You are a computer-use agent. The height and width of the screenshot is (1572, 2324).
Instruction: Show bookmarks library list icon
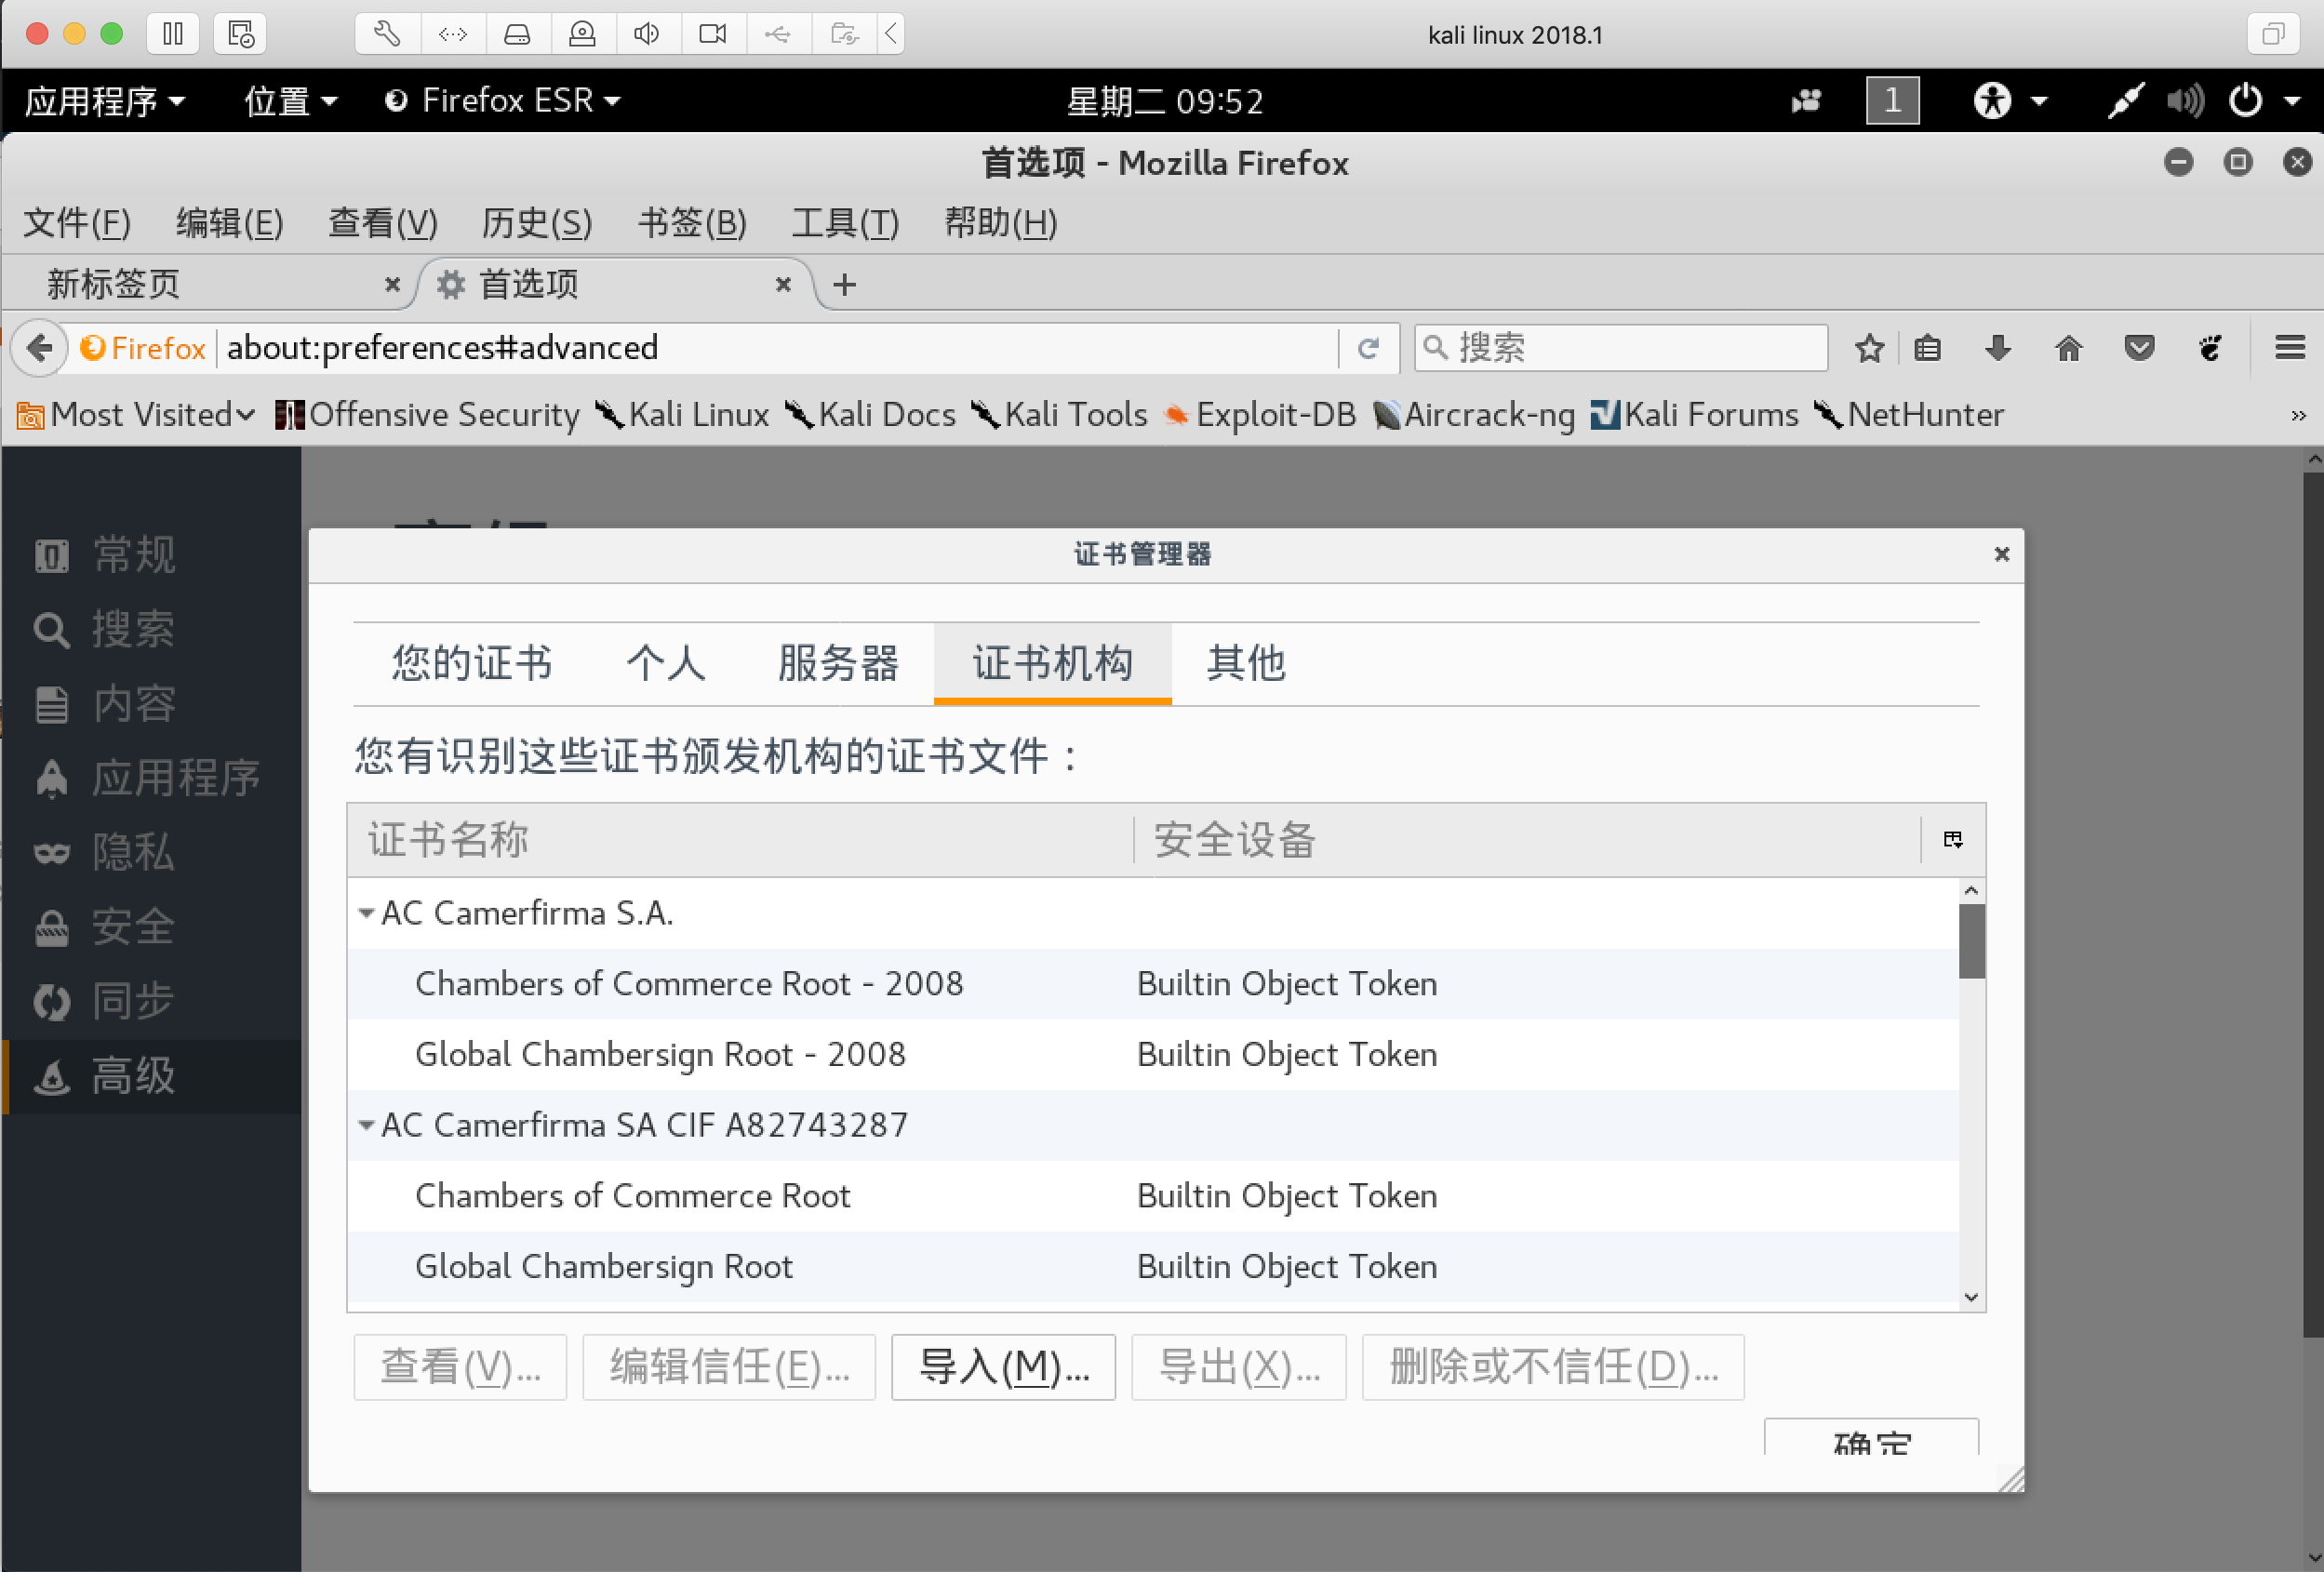[x=1927, y=348]
